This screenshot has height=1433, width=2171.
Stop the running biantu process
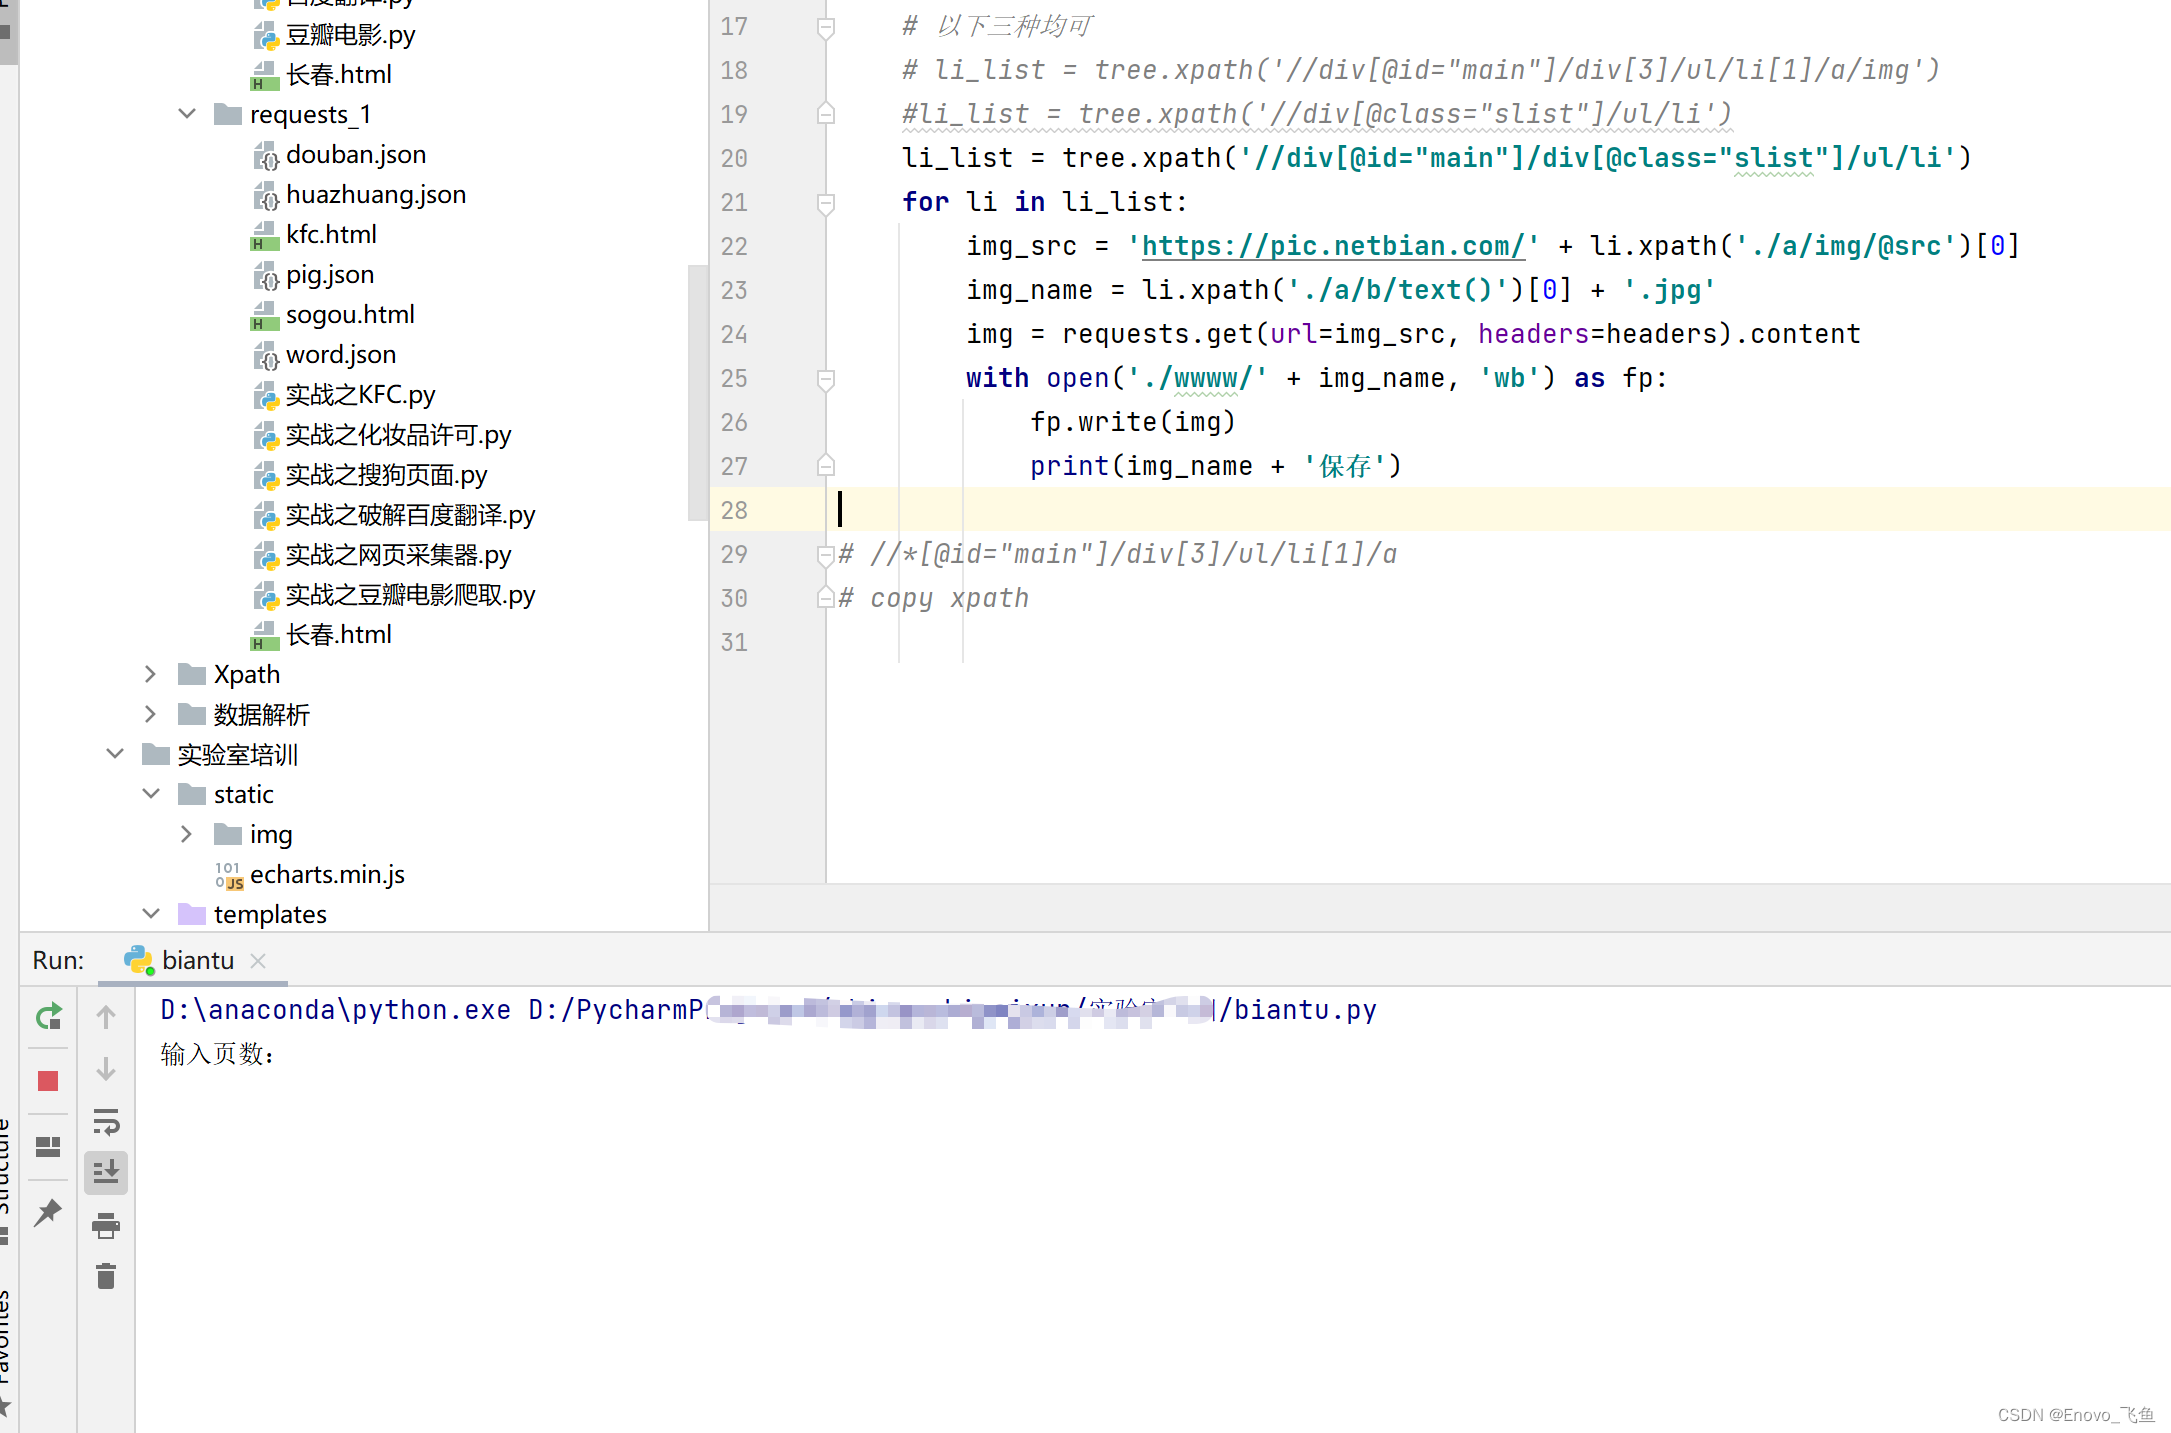point(48,1081)
